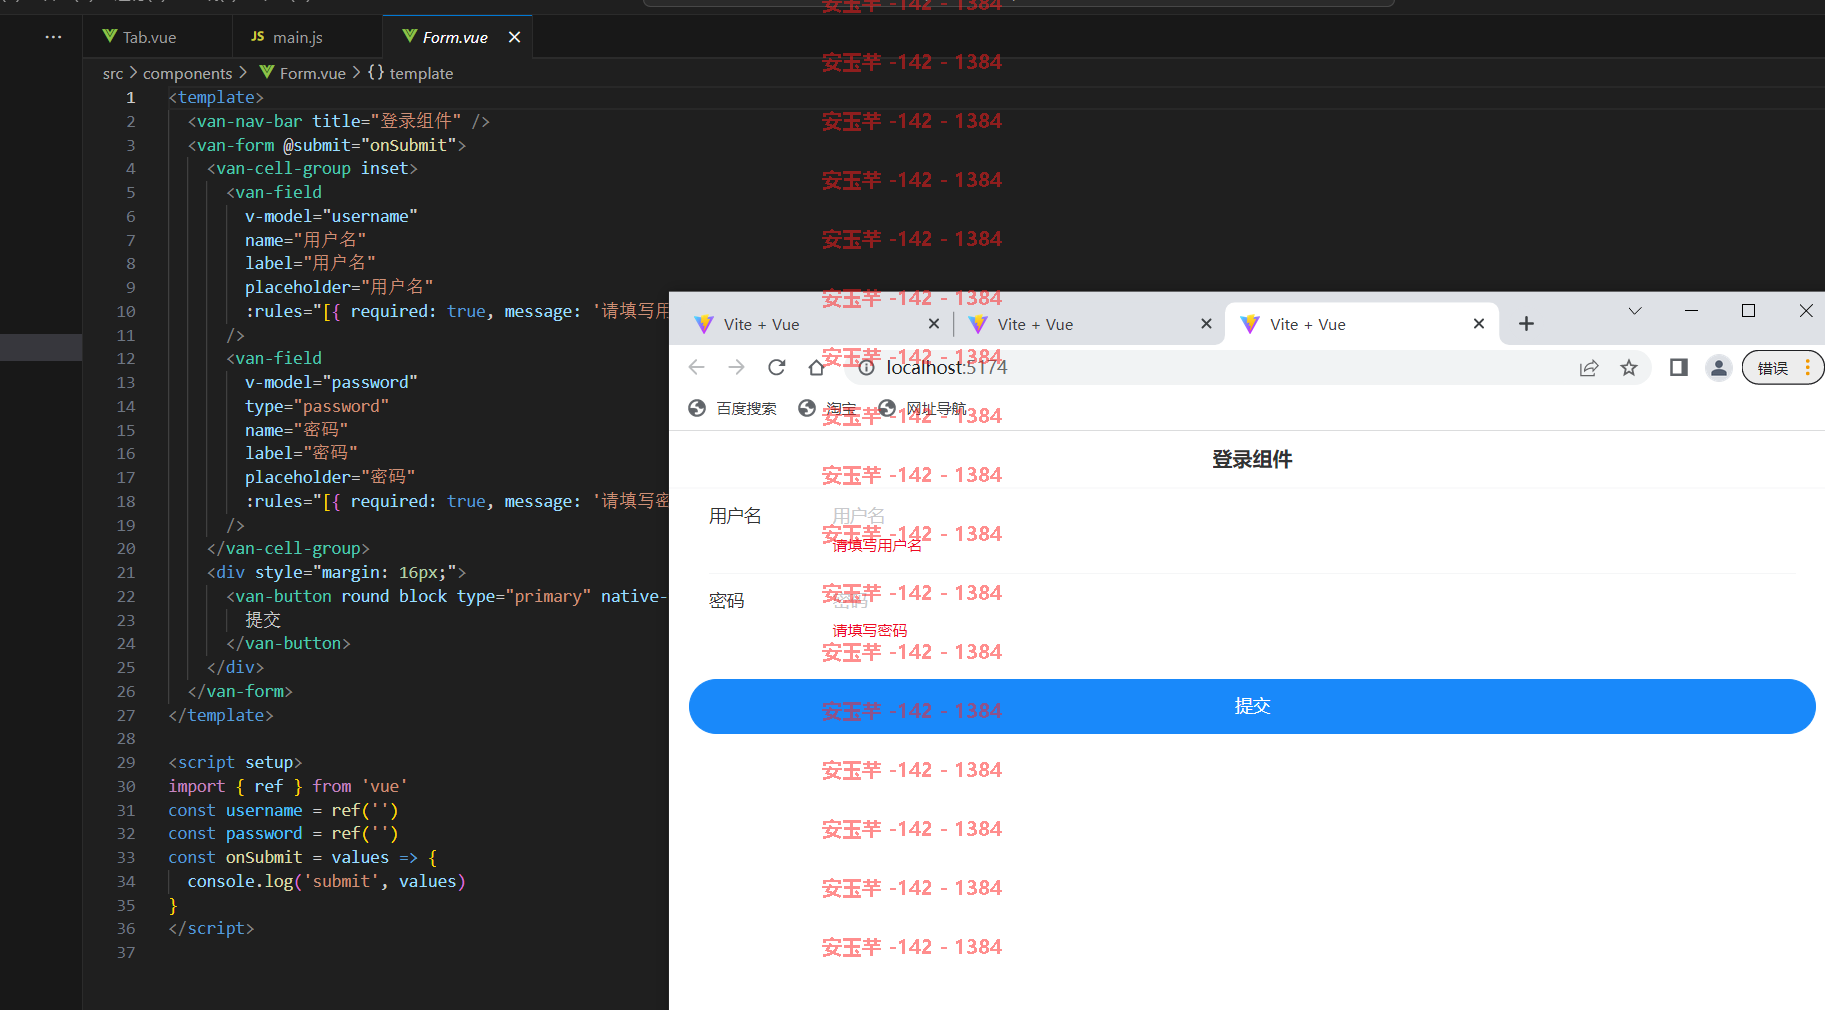Reload the localhost page
This screenshot has height=1010, width=1825.
click(777, 367)
